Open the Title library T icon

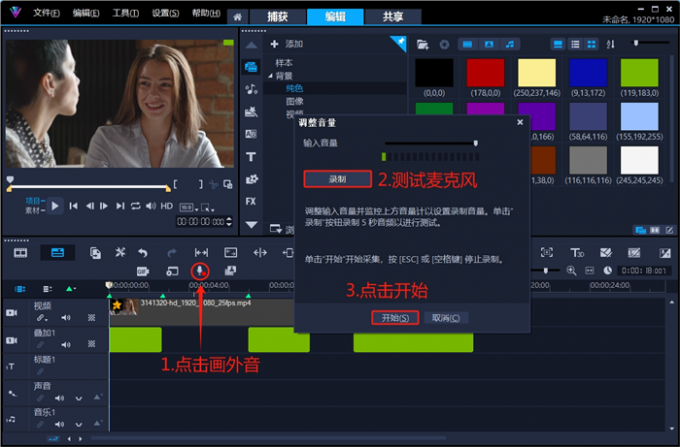pos(251,157)
